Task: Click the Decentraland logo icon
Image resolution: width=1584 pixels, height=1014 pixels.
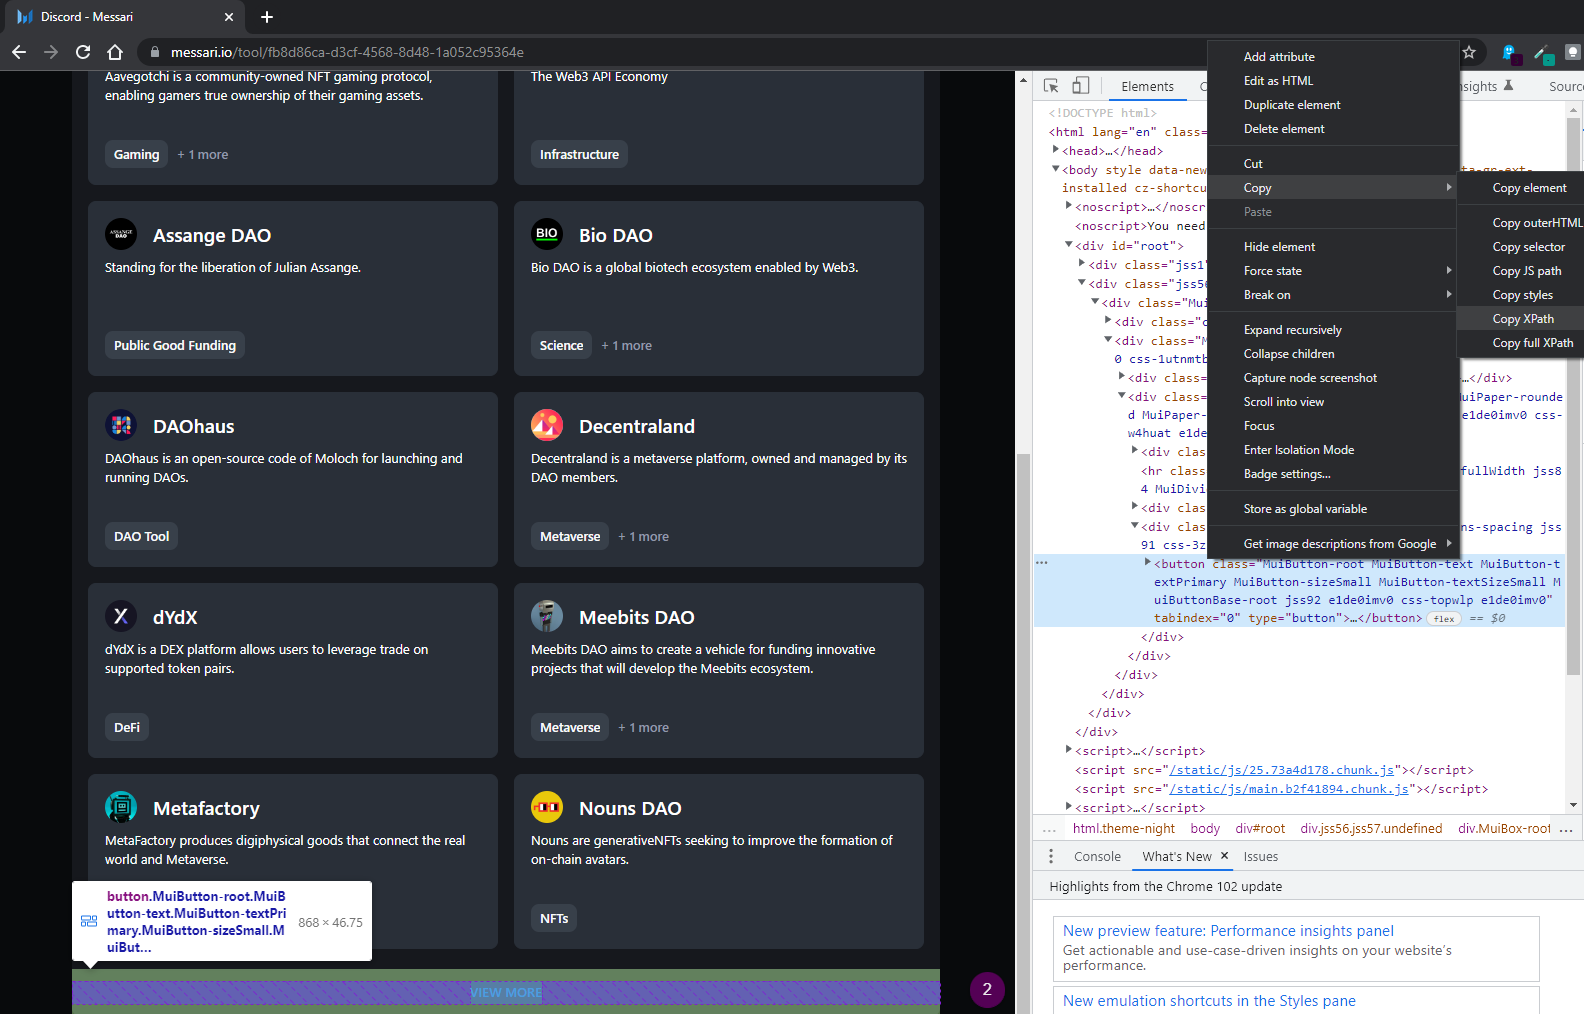Action: click(547, 425)
